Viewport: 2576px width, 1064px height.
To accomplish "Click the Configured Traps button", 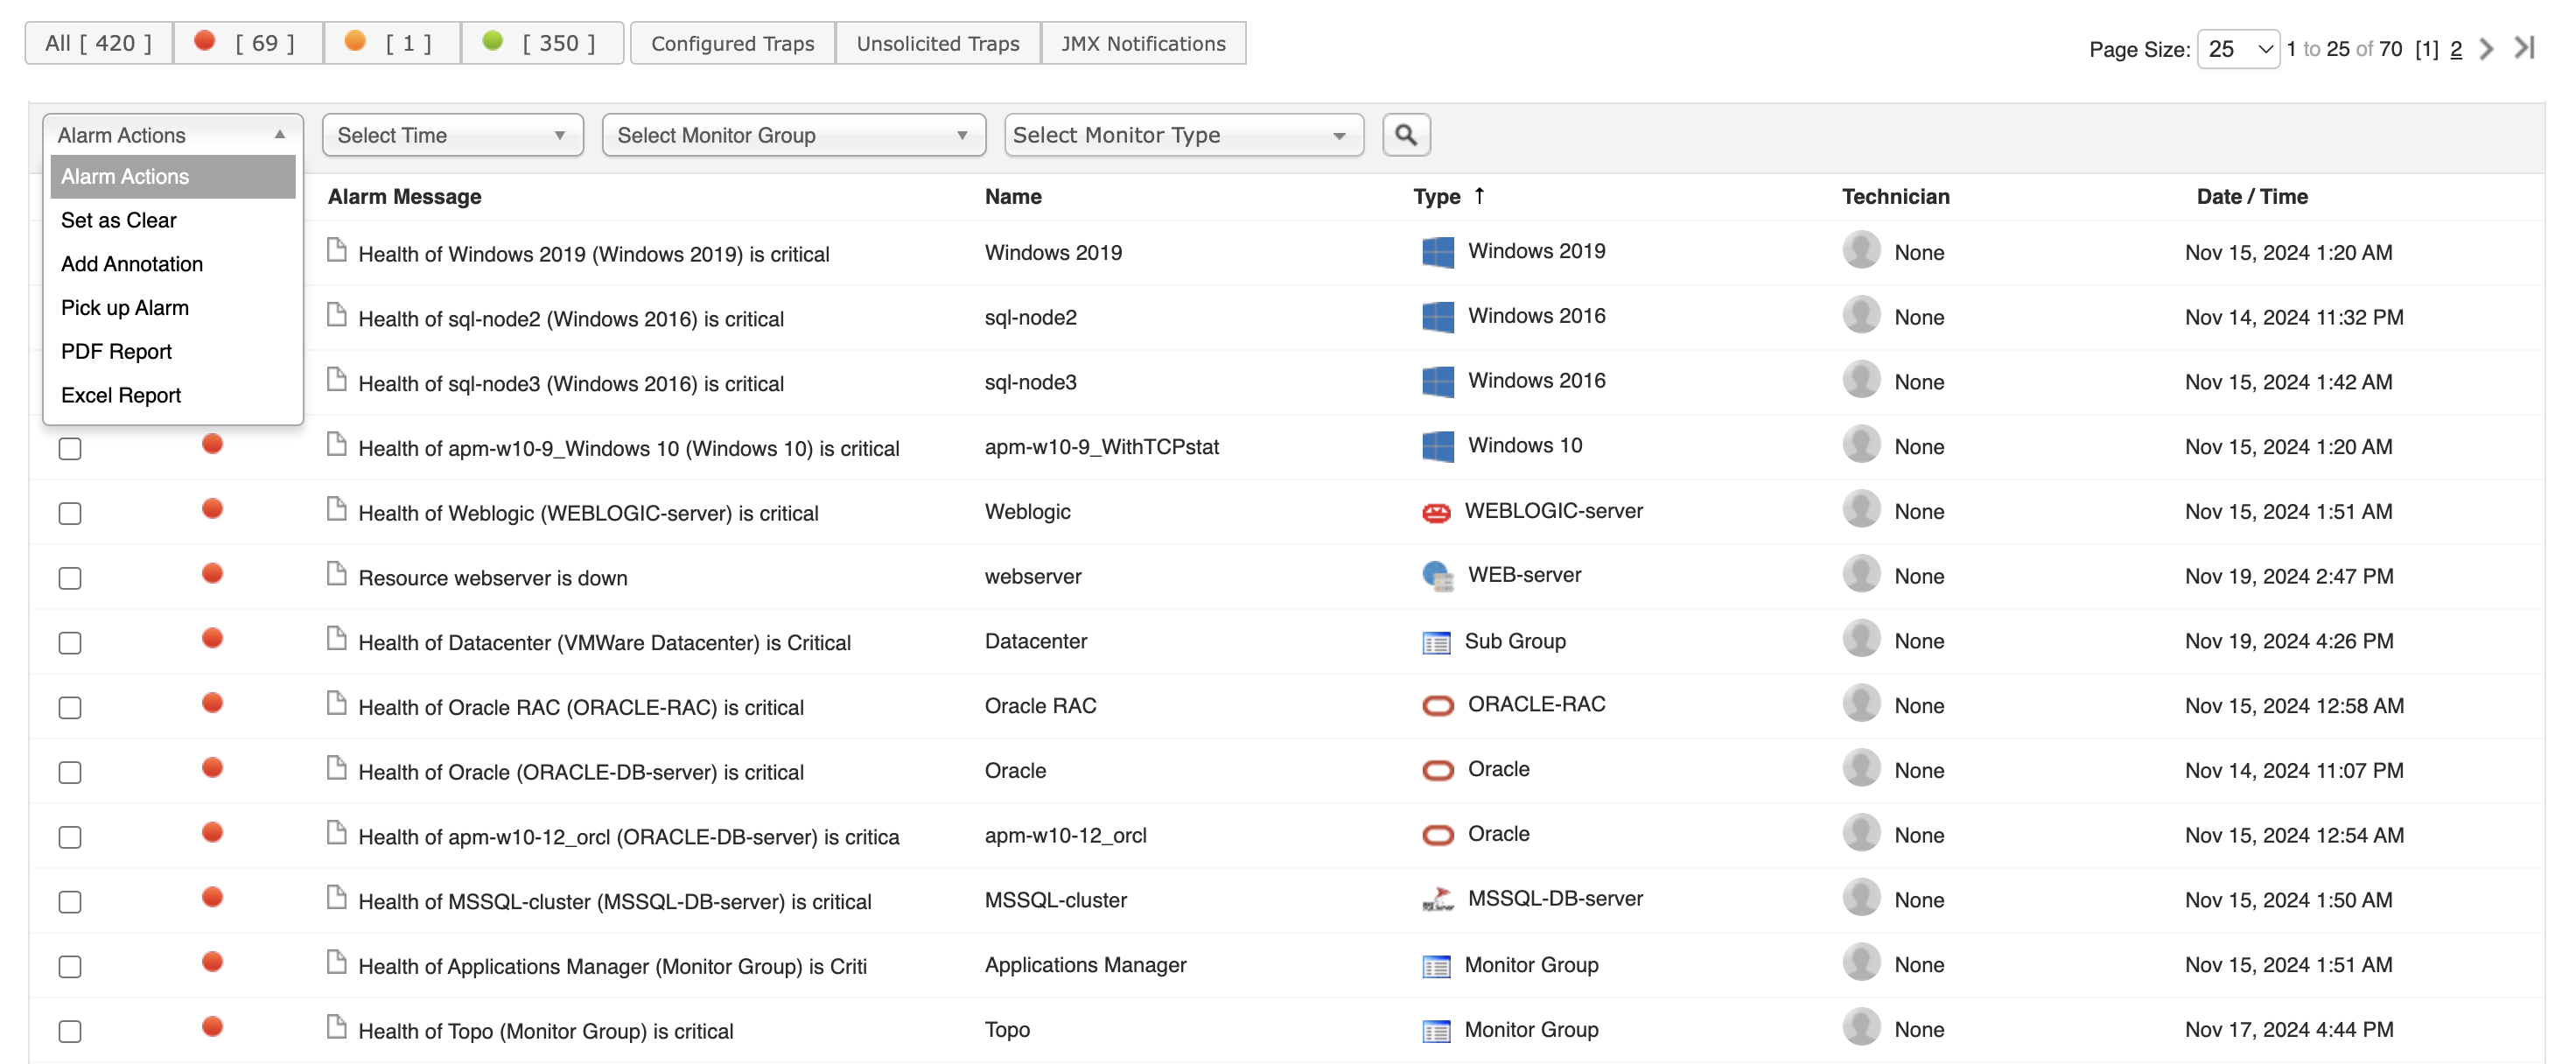I will point(732,43).
